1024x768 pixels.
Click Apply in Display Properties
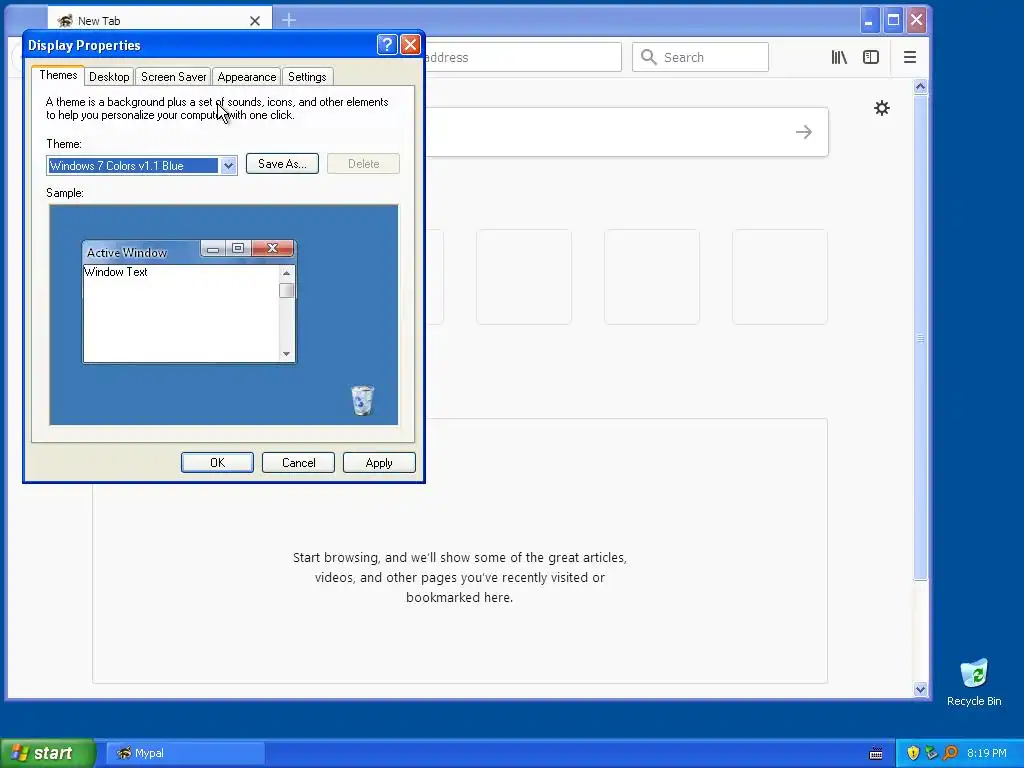379,462
